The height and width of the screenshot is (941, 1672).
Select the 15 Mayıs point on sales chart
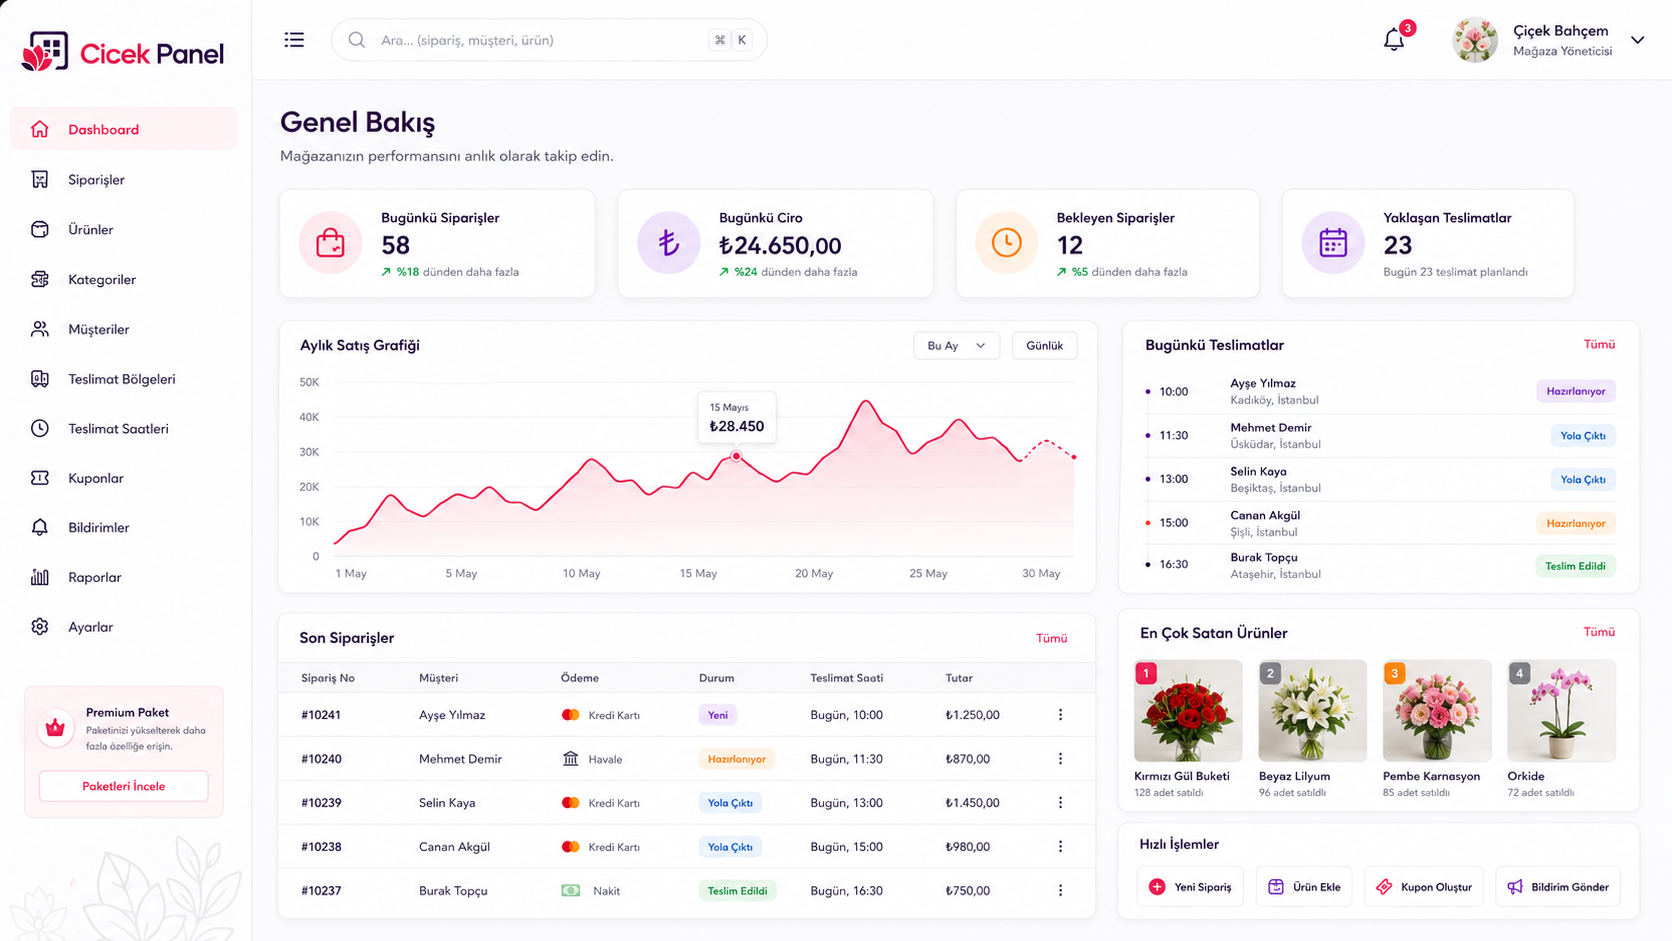click(x=736, y=456)
